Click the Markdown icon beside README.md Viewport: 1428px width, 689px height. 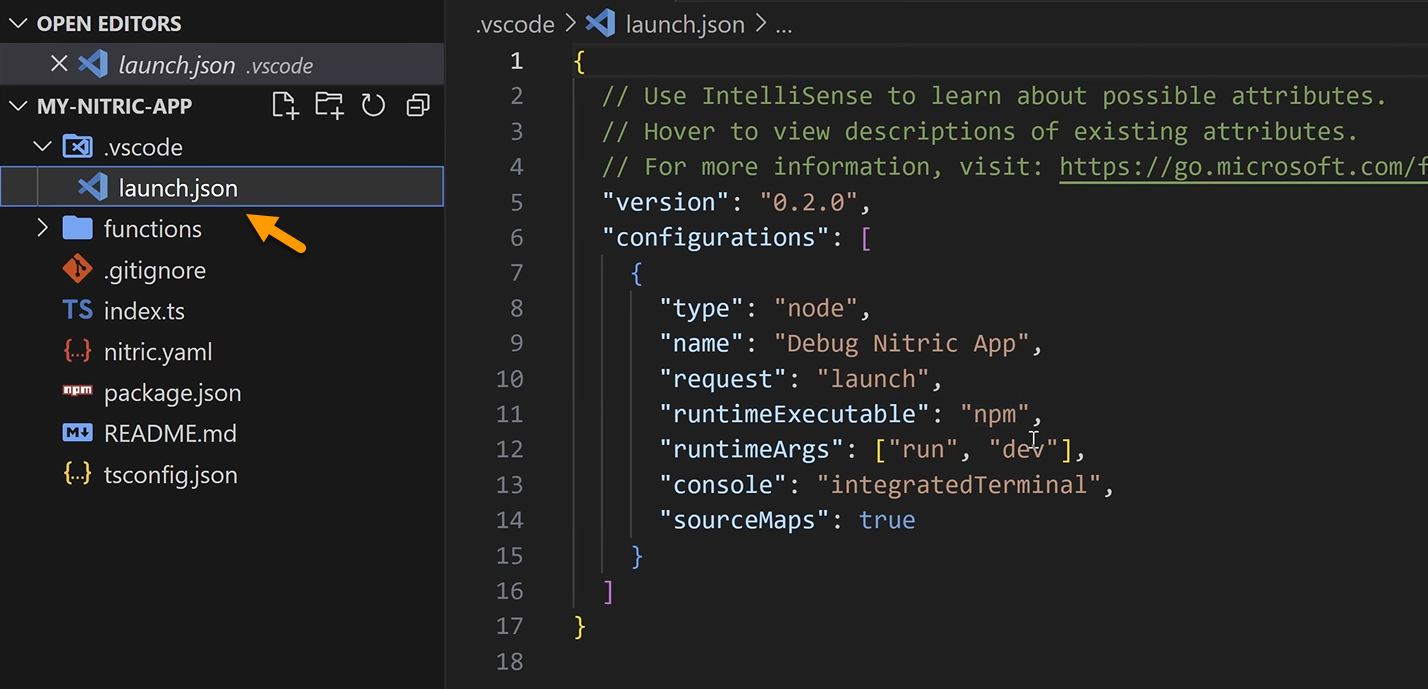coord(77,433)
